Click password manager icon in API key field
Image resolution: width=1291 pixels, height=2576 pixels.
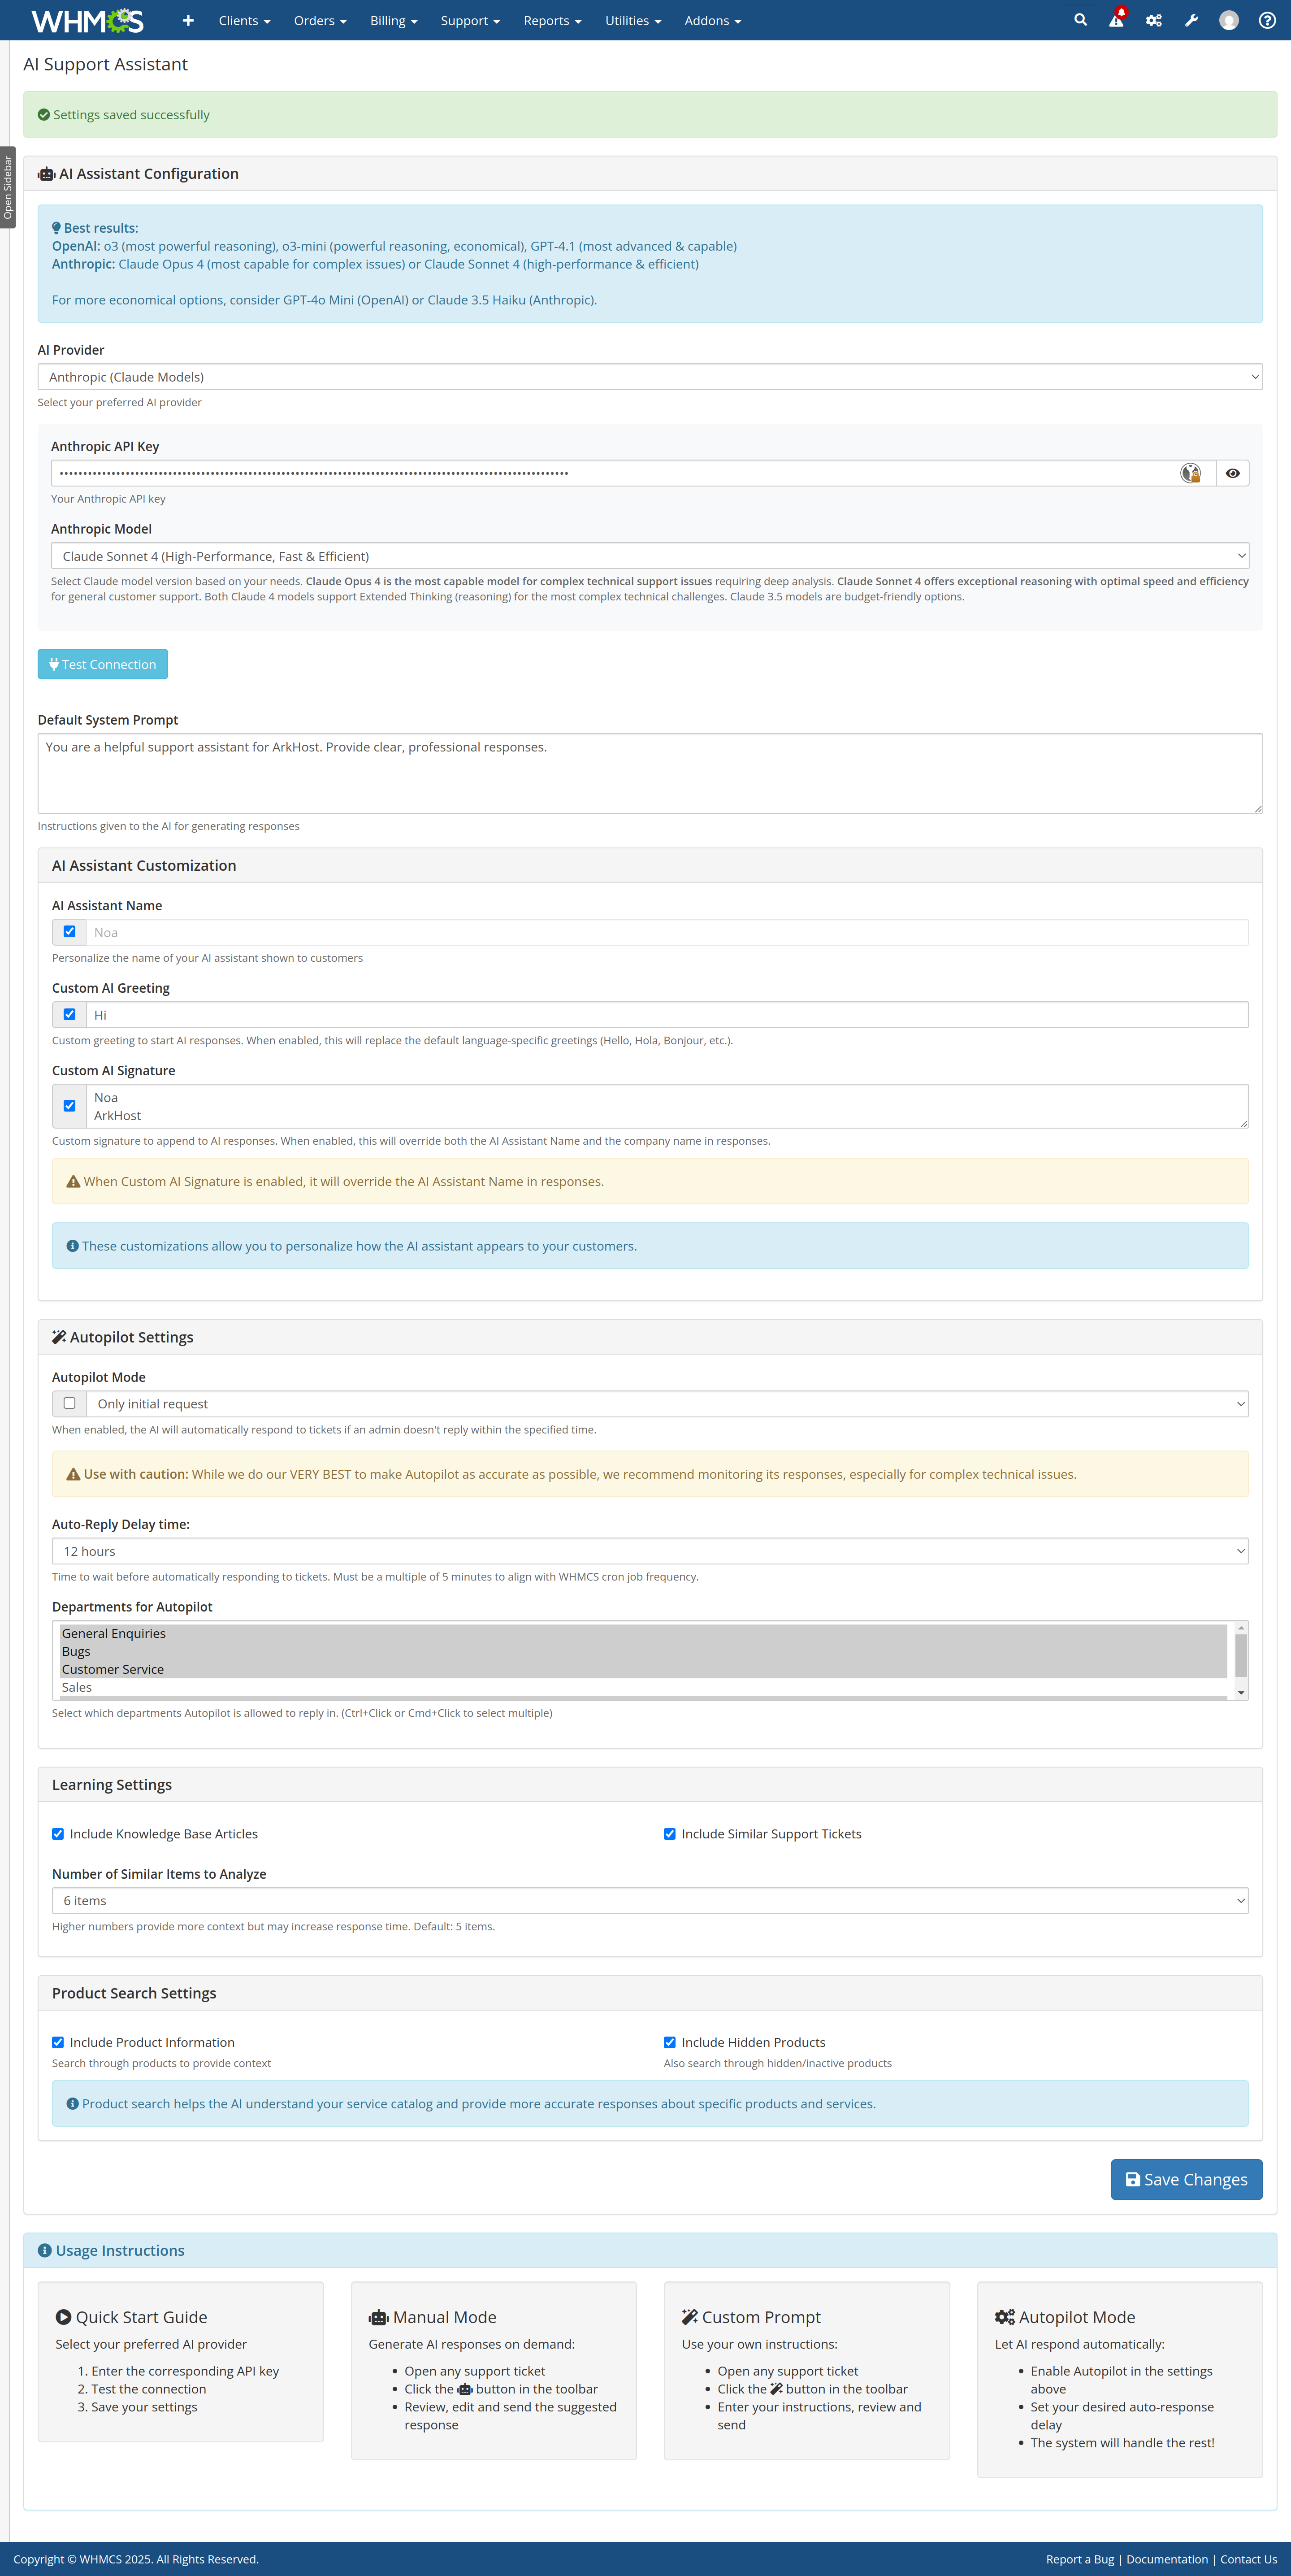pos(1190,473)
